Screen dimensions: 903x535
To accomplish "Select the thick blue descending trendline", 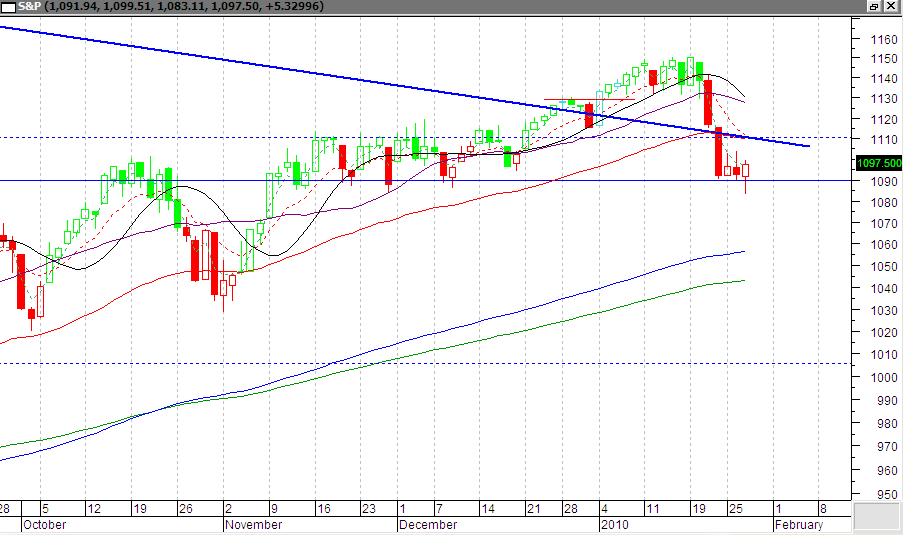I will (403, 86).
